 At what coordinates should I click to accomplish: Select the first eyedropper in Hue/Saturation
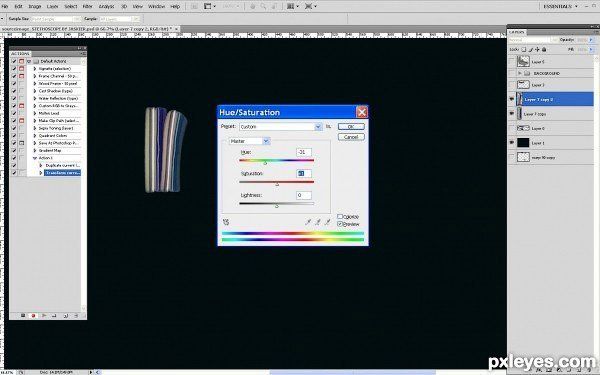[308, 222]
